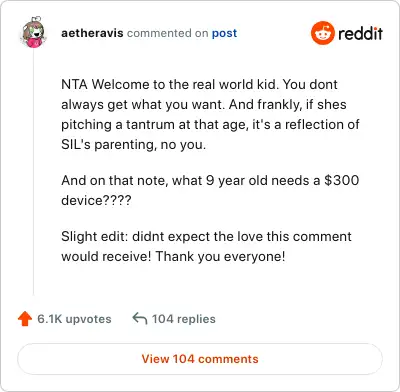Viewport: 400px width, 392px height.
Task: Click the View 104 comments button
Action: click(x=200, y=359)
